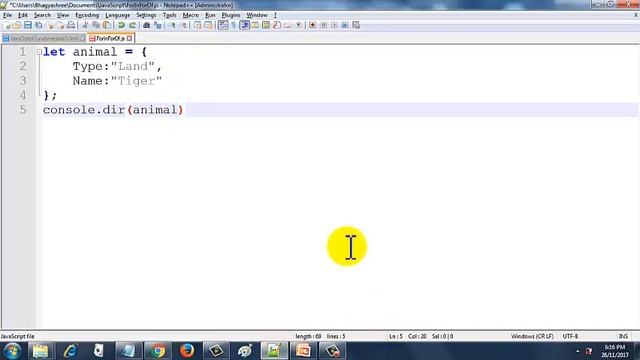640x360 pixels.
Task: Open File Explorer folder on taskbar
Action: click(x=40, y=351)
